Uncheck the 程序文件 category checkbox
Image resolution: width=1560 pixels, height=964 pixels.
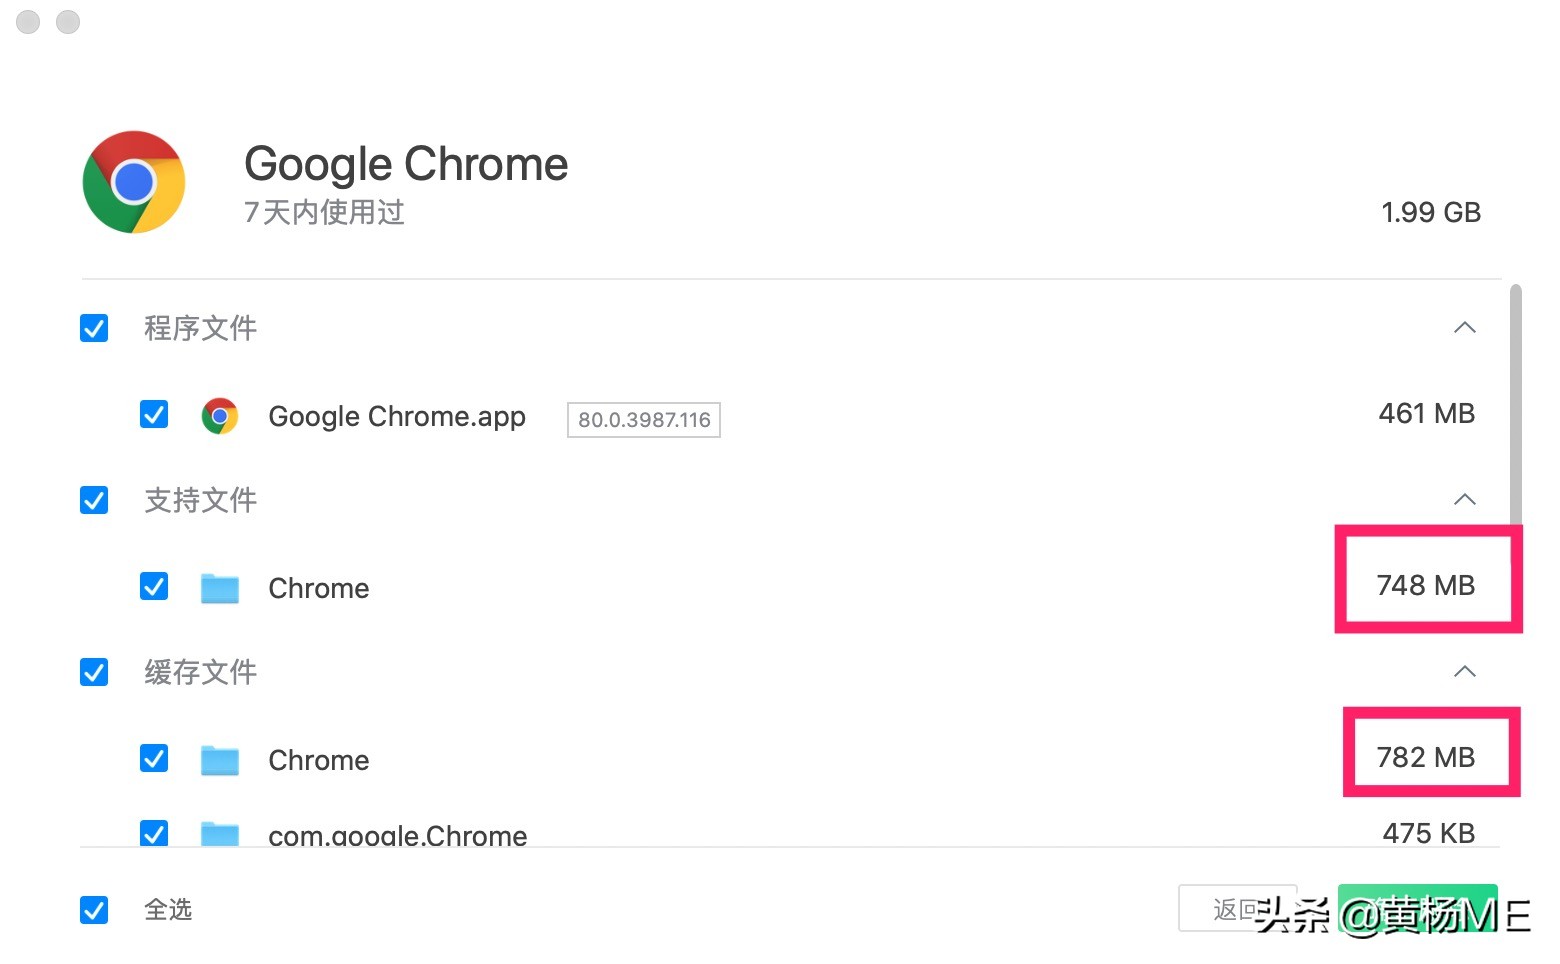pos(94,328)
